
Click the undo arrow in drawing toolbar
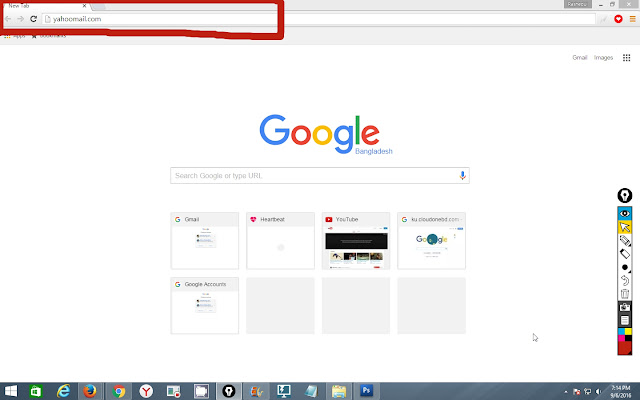(624, 280)
